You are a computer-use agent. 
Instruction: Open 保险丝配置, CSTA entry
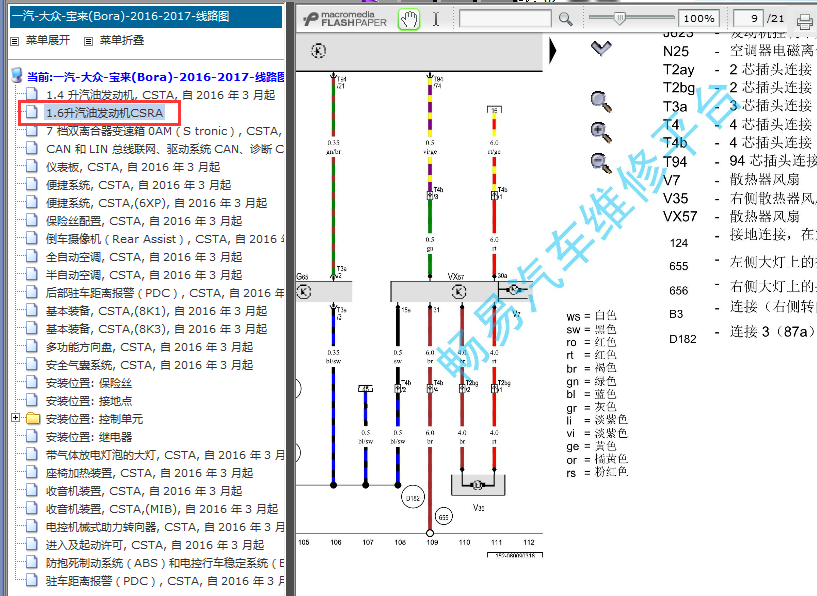(144, 221)
